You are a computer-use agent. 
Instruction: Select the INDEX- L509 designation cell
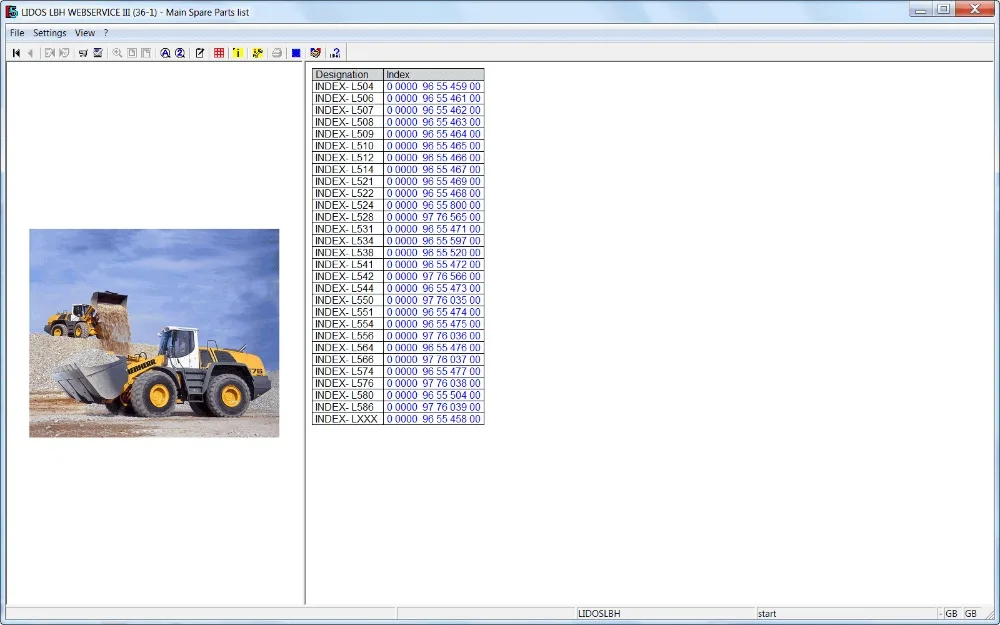tap(348, 134)
